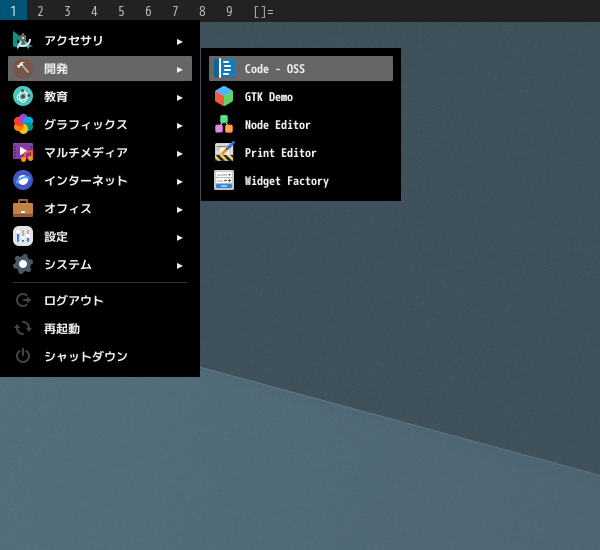The image size is (600, 550).
Task: Click the 教育 education atom icon
Action: point(23,96)
